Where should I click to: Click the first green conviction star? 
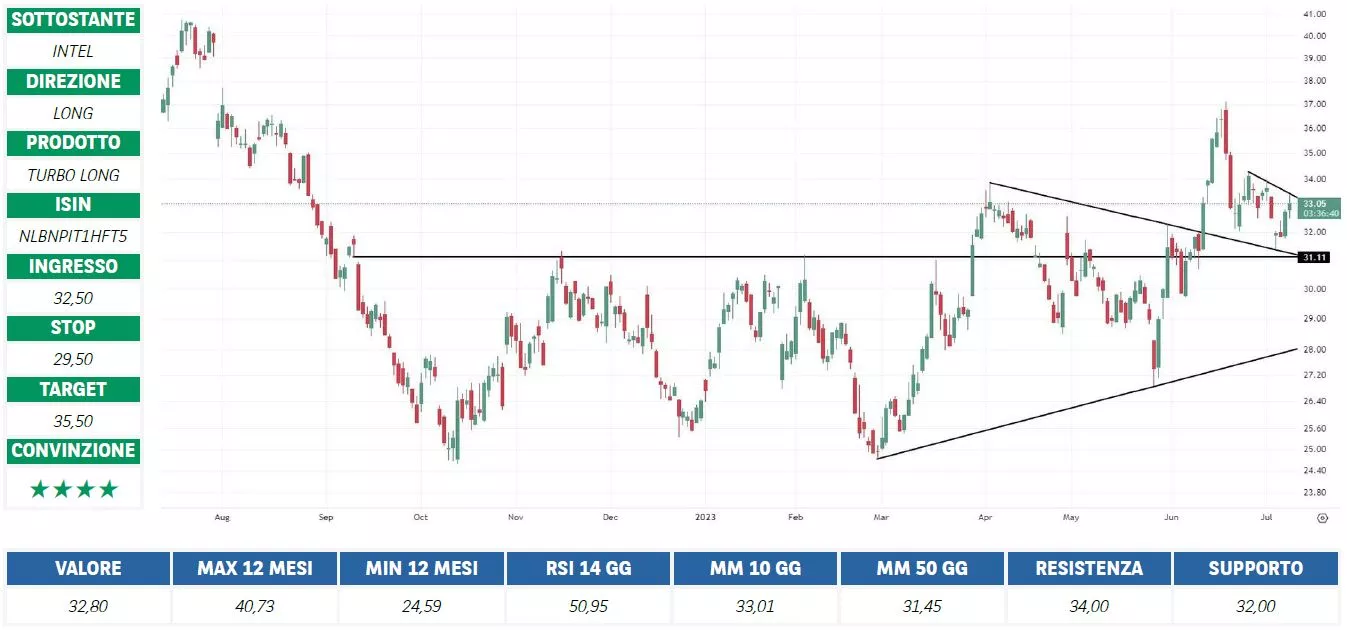pos(39,489)
